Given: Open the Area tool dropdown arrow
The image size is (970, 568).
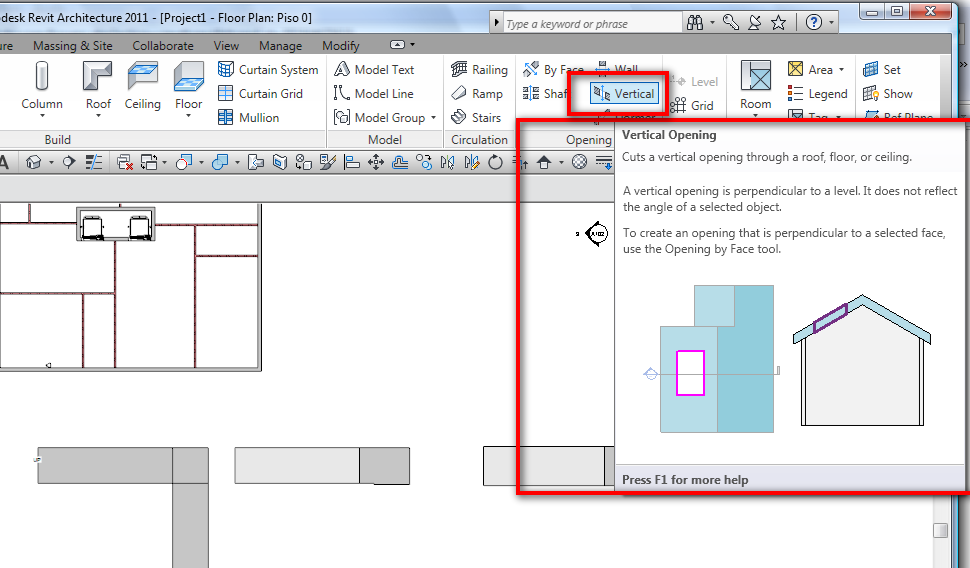Looking at the screenshot, I should 841,69.
